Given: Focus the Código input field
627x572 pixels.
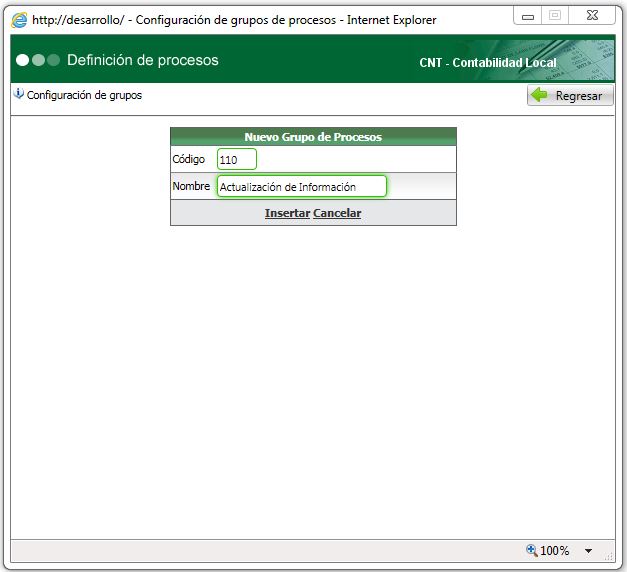Looking at the screenshot, I should tap(237, 159).
